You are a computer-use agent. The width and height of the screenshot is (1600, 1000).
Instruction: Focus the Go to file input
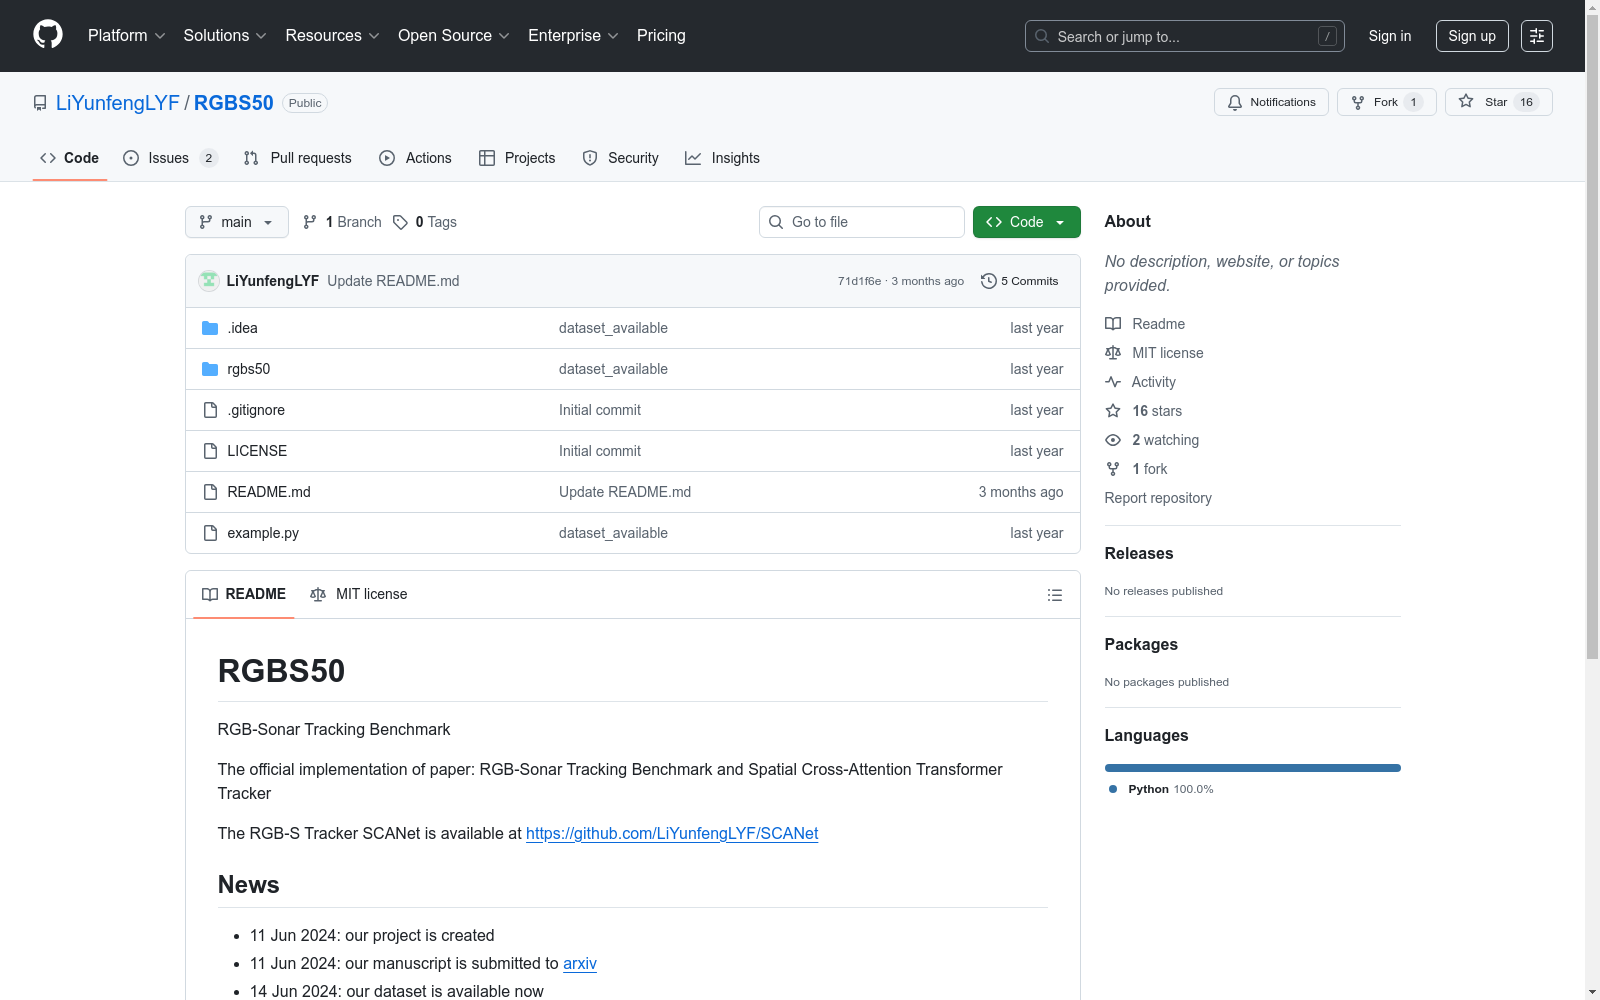[862, 222]
